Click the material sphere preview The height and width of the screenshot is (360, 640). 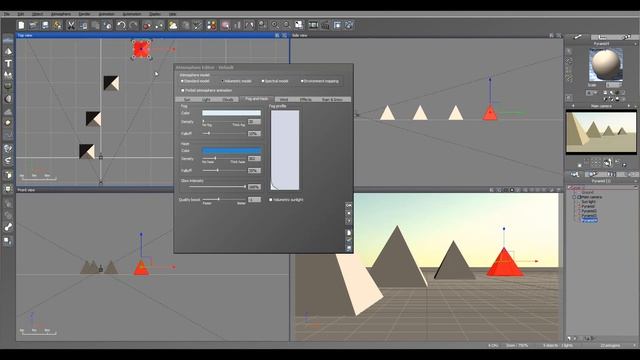[606, 64]
